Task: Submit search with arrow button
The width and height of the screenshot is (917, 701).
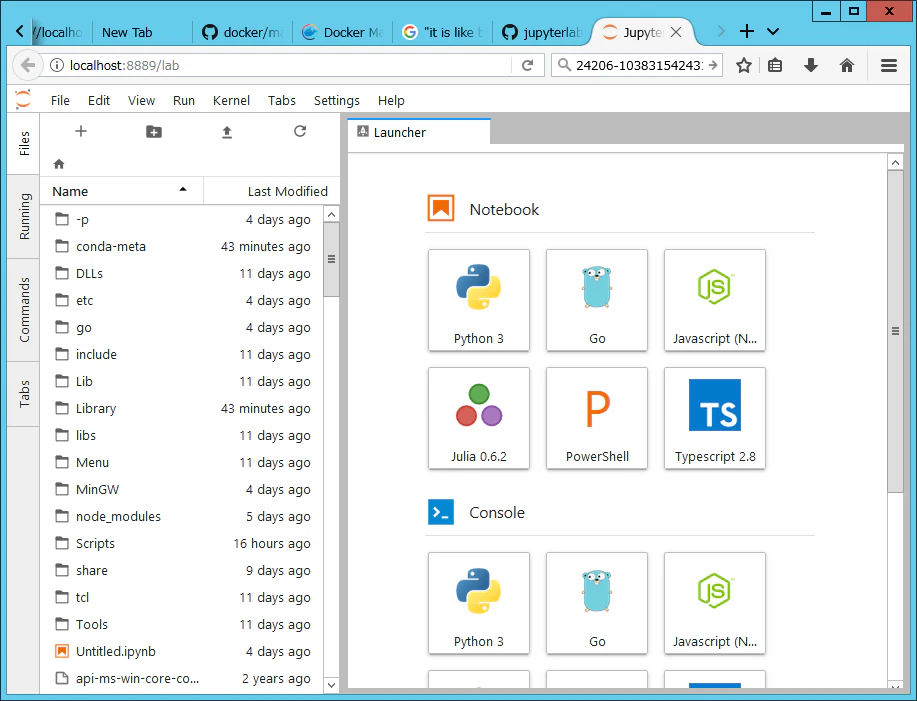Action: (713, 65)
